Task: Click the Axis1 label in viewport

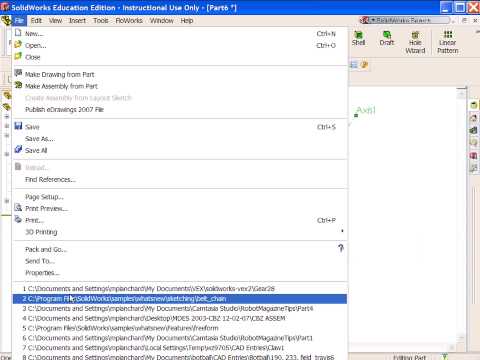Action: tap(366, 110)
